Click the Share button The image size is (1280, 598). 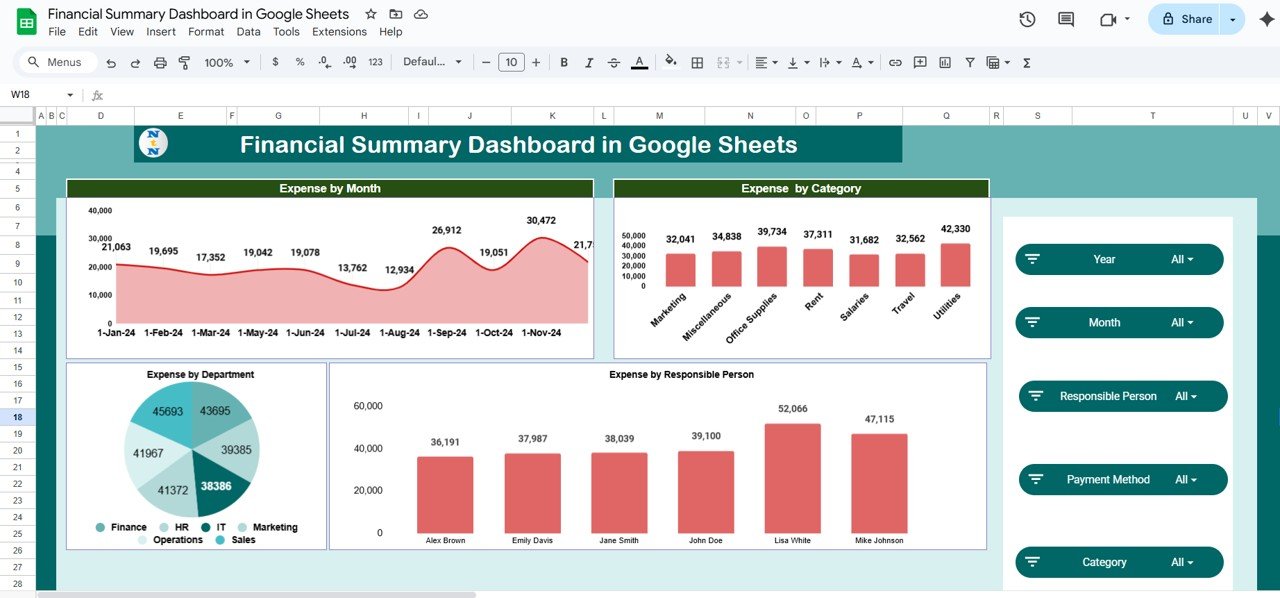tap(1186, 19)
